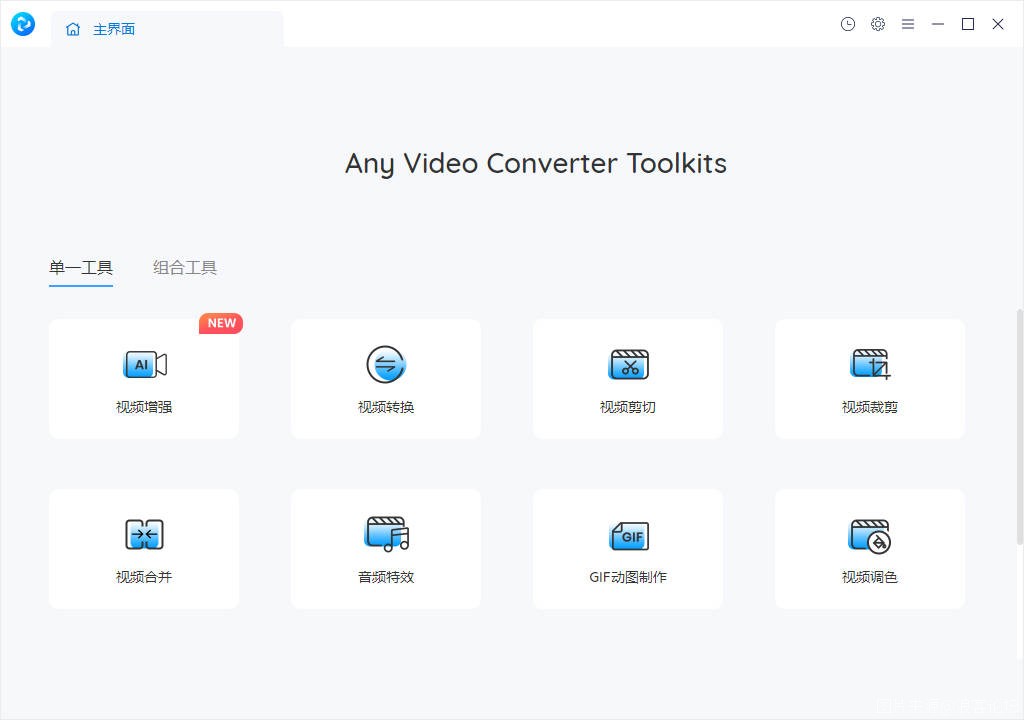Viewport: 1024px width, 720px height.
Task: Select the 主界面 home tab
Action: (x=167, y=29)
